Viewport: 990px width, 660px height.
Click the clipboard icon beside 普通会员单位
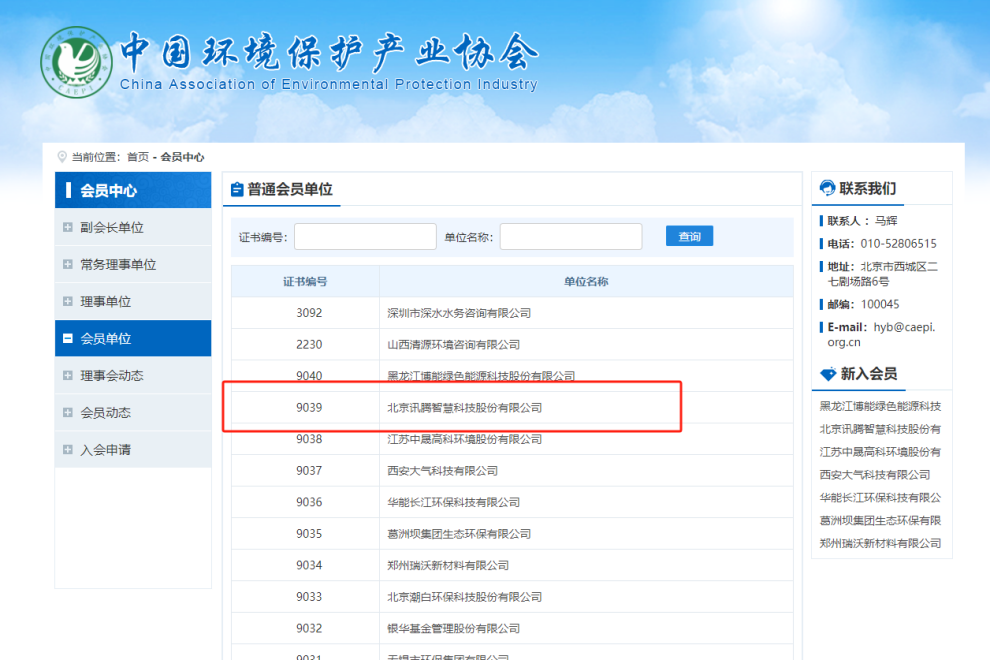click(237, 189)
